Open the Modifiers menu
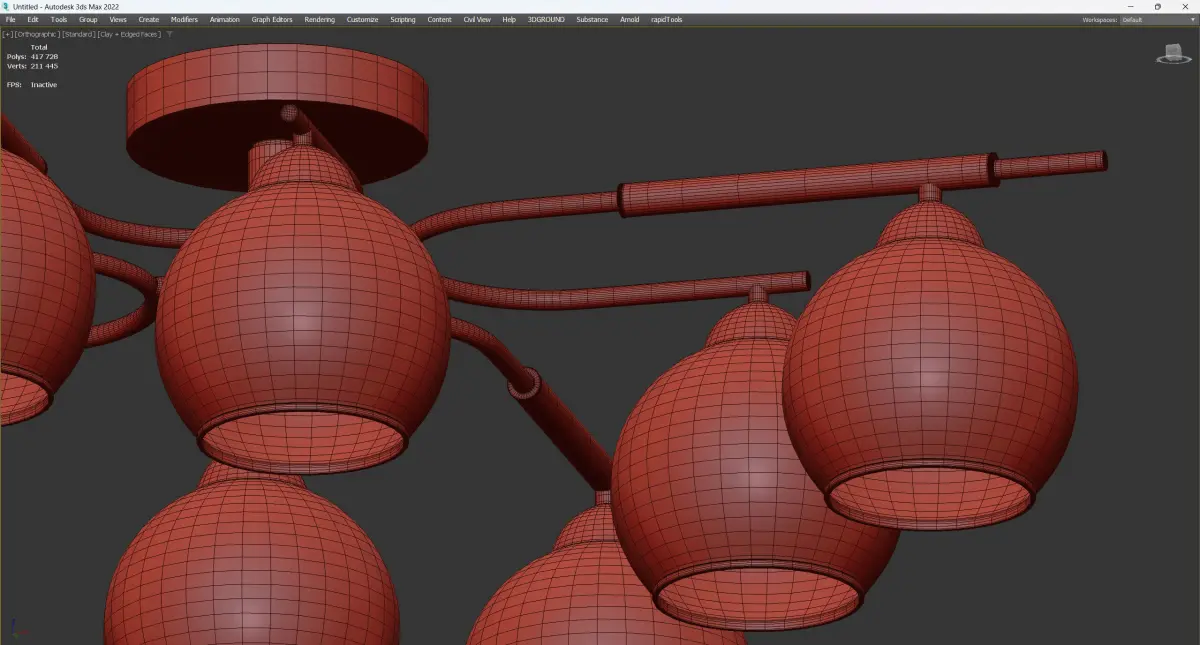1200x645 pixels. [x=184, y=19]
